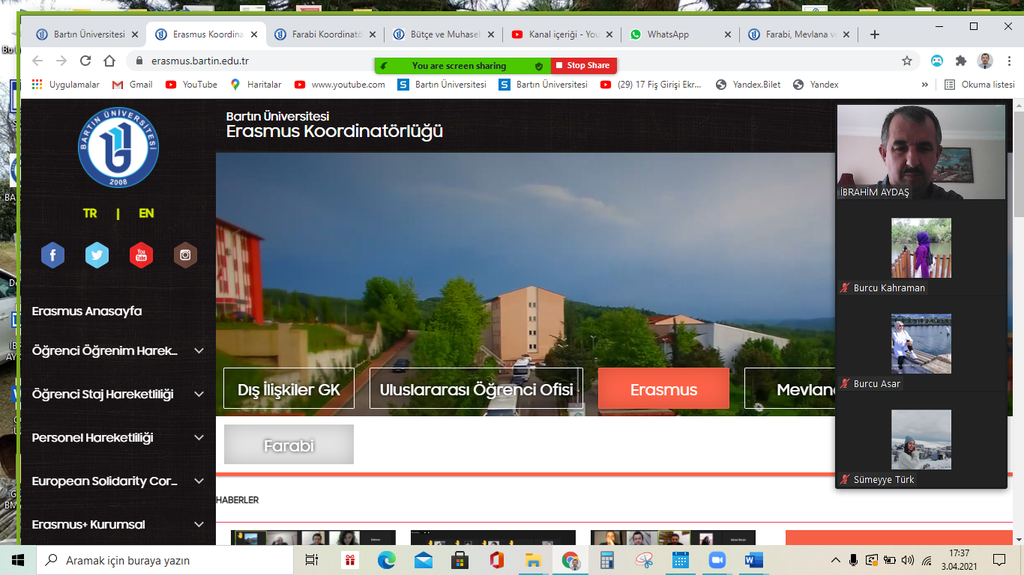Click the browser forward arrow

[x=61, y=61]
